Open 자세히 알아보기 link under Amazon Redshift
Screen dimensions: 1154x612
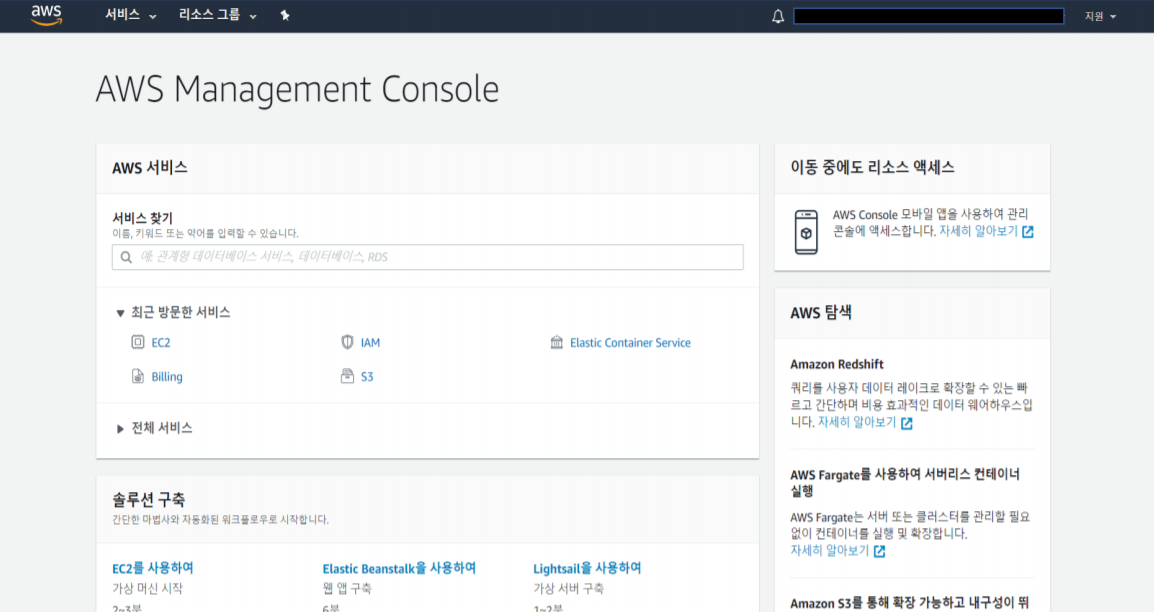click(x=857, y=422)
